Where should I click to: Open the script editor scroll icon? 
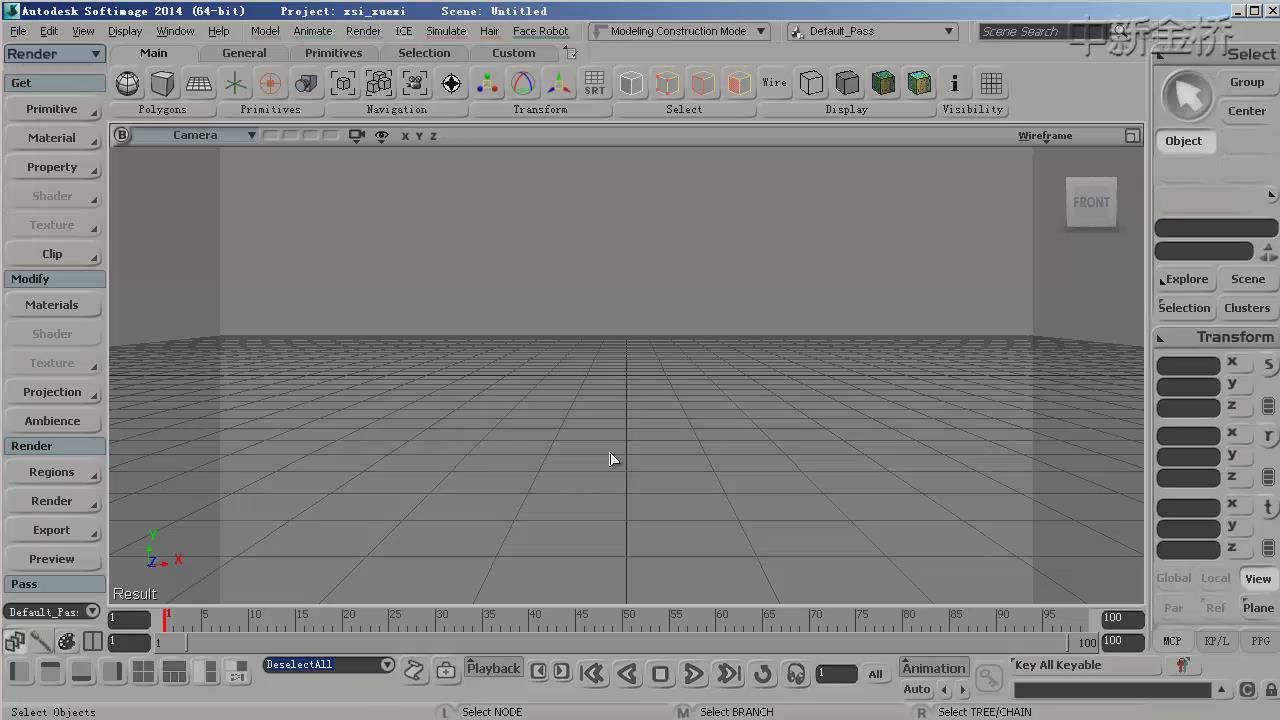click(x=414, y=670)
